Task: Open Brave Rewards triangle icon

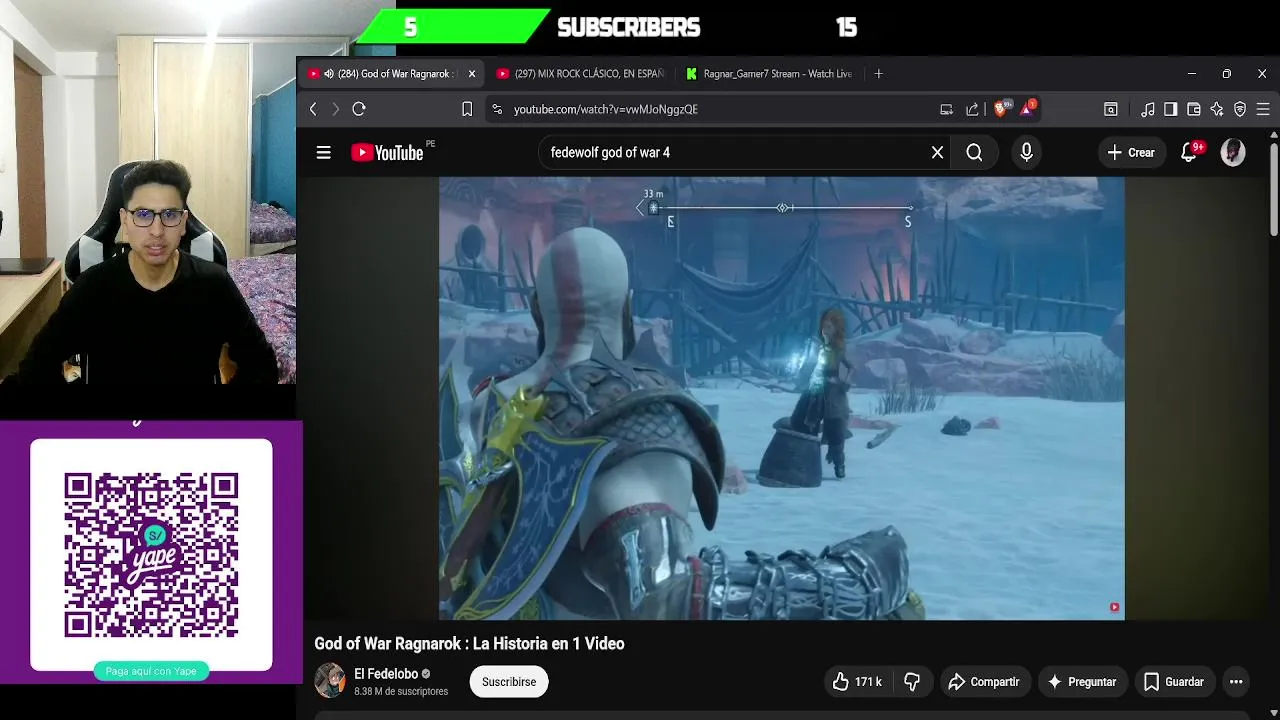Action: point(1027,108)
